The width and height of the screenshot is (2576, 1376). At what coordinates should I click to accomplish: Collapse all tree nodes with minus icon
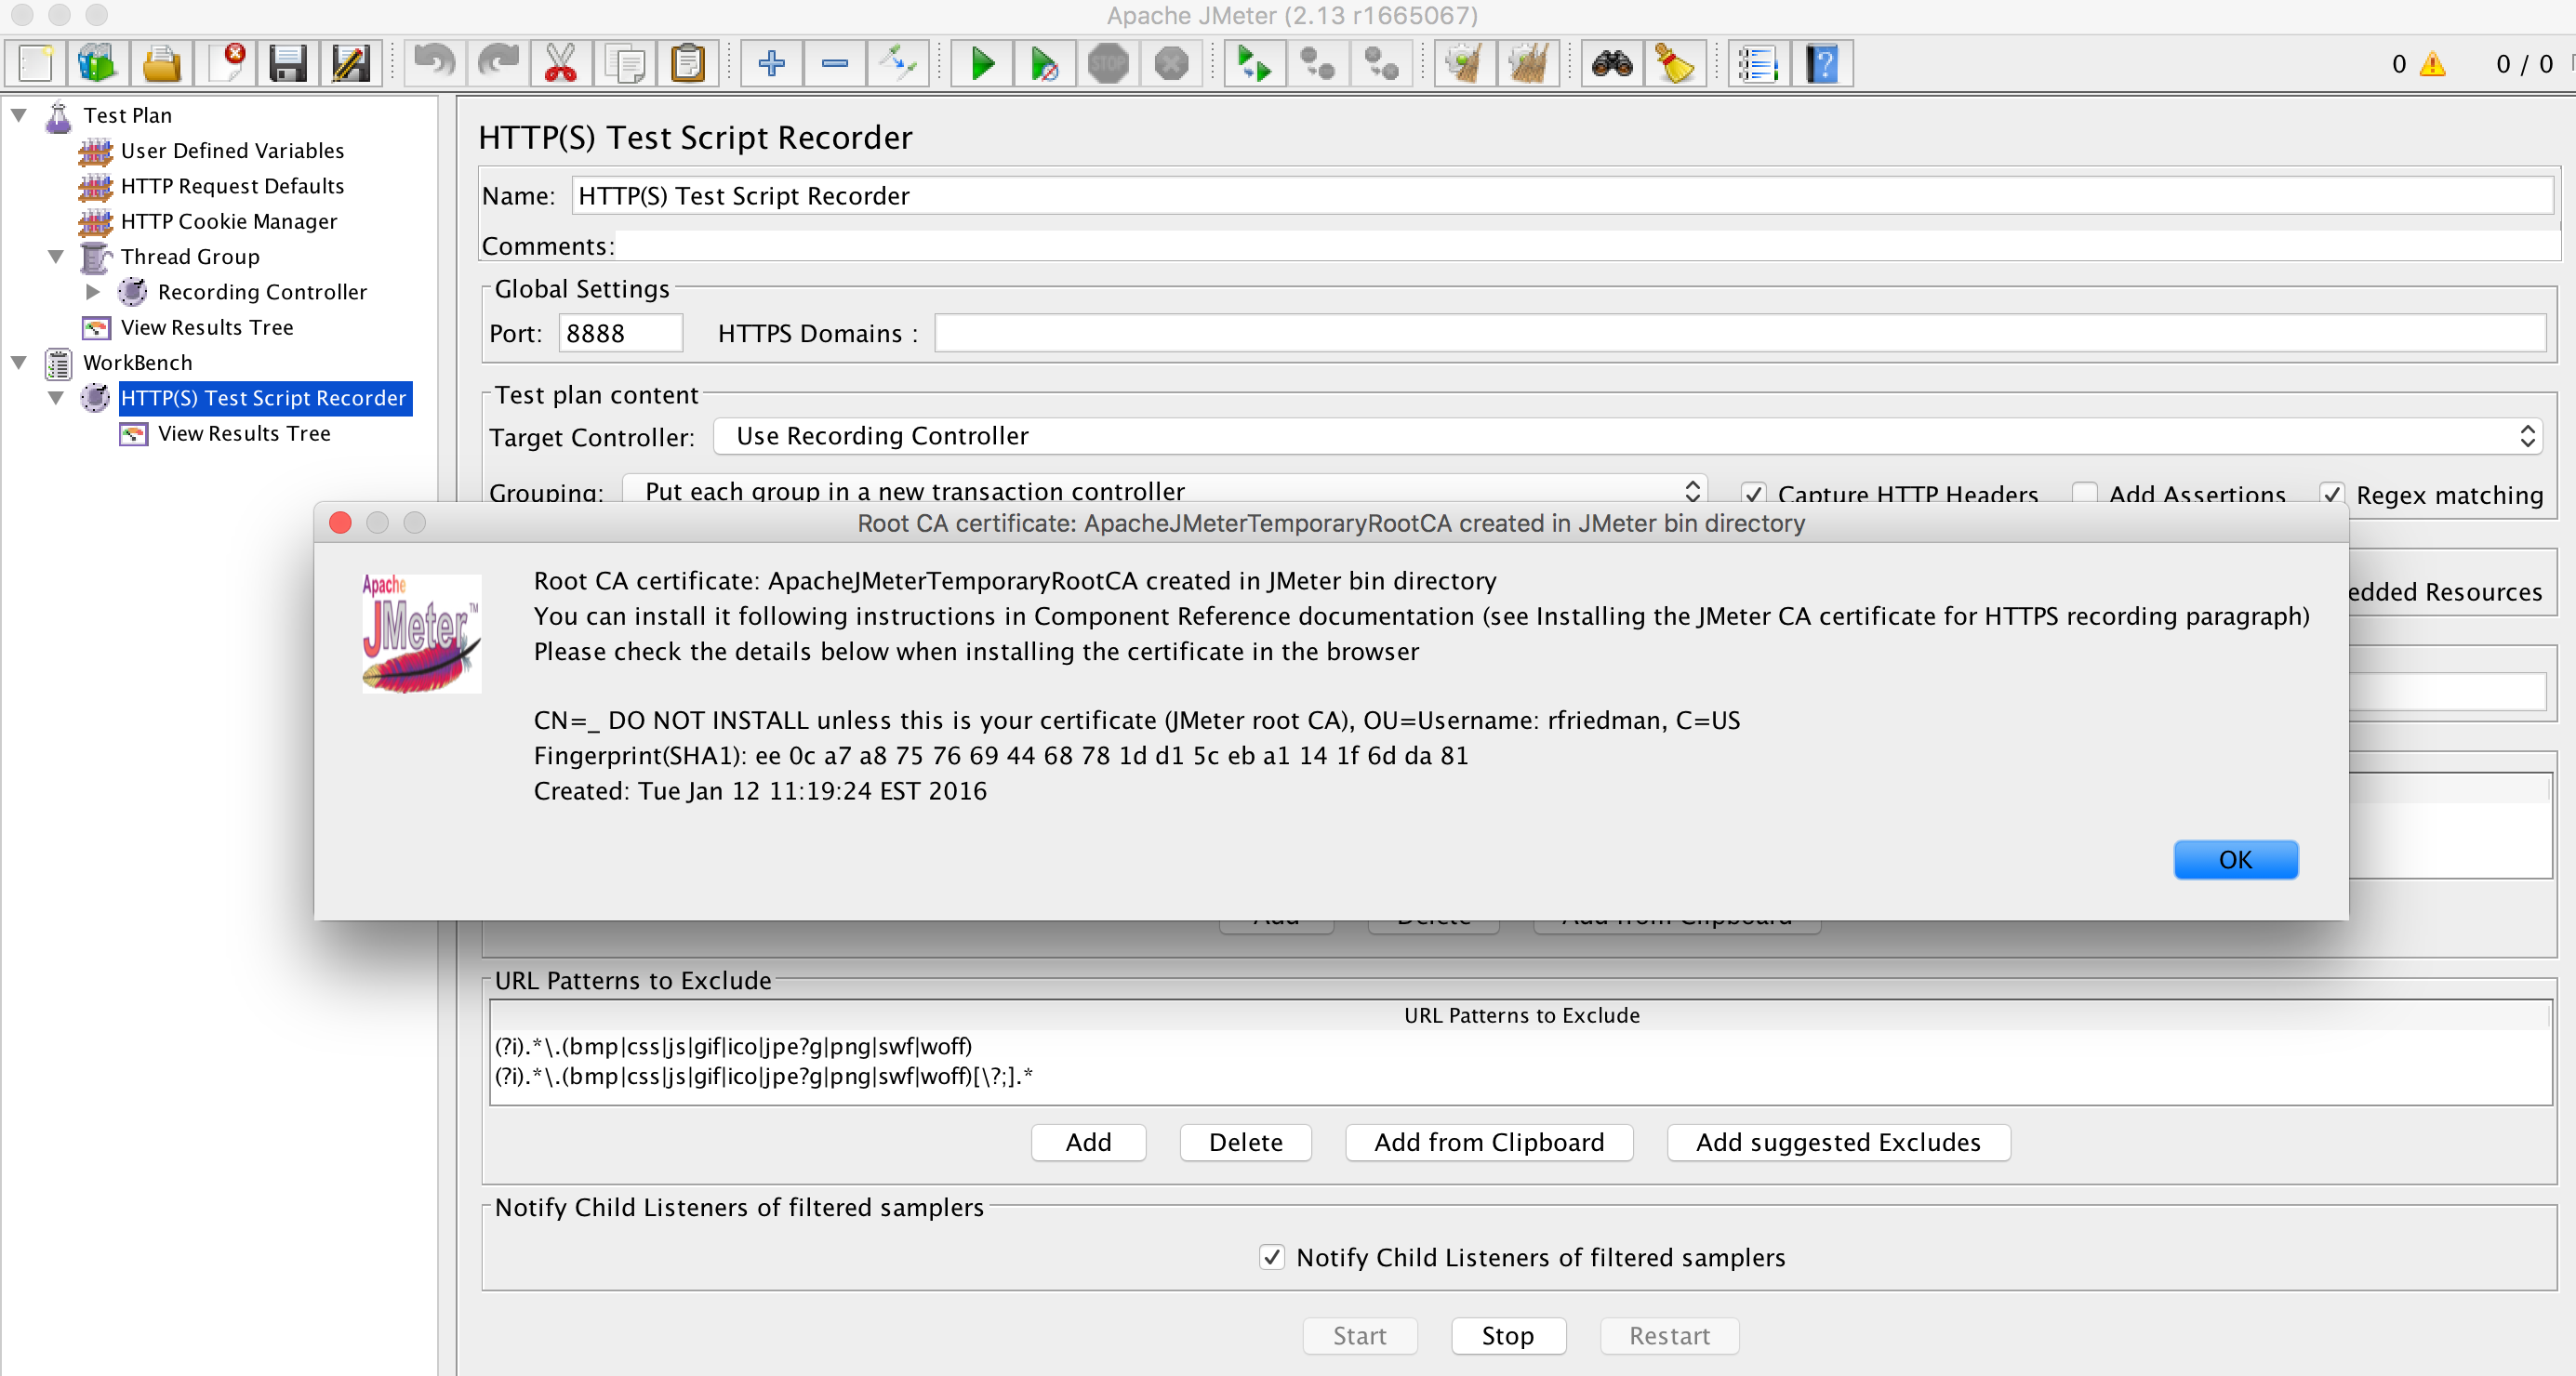pyautogui.click(x=834, y=63)
